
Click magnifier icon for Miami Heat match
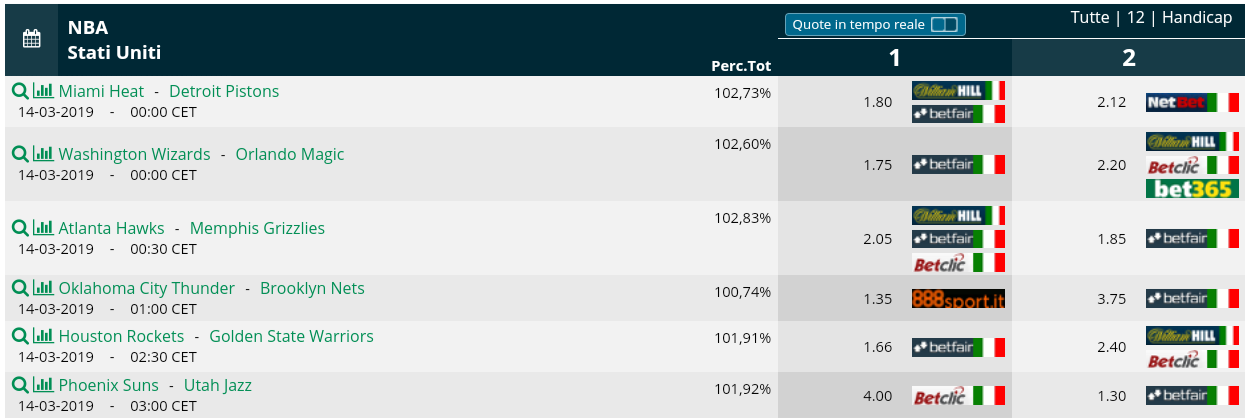(x=19, y=91)
